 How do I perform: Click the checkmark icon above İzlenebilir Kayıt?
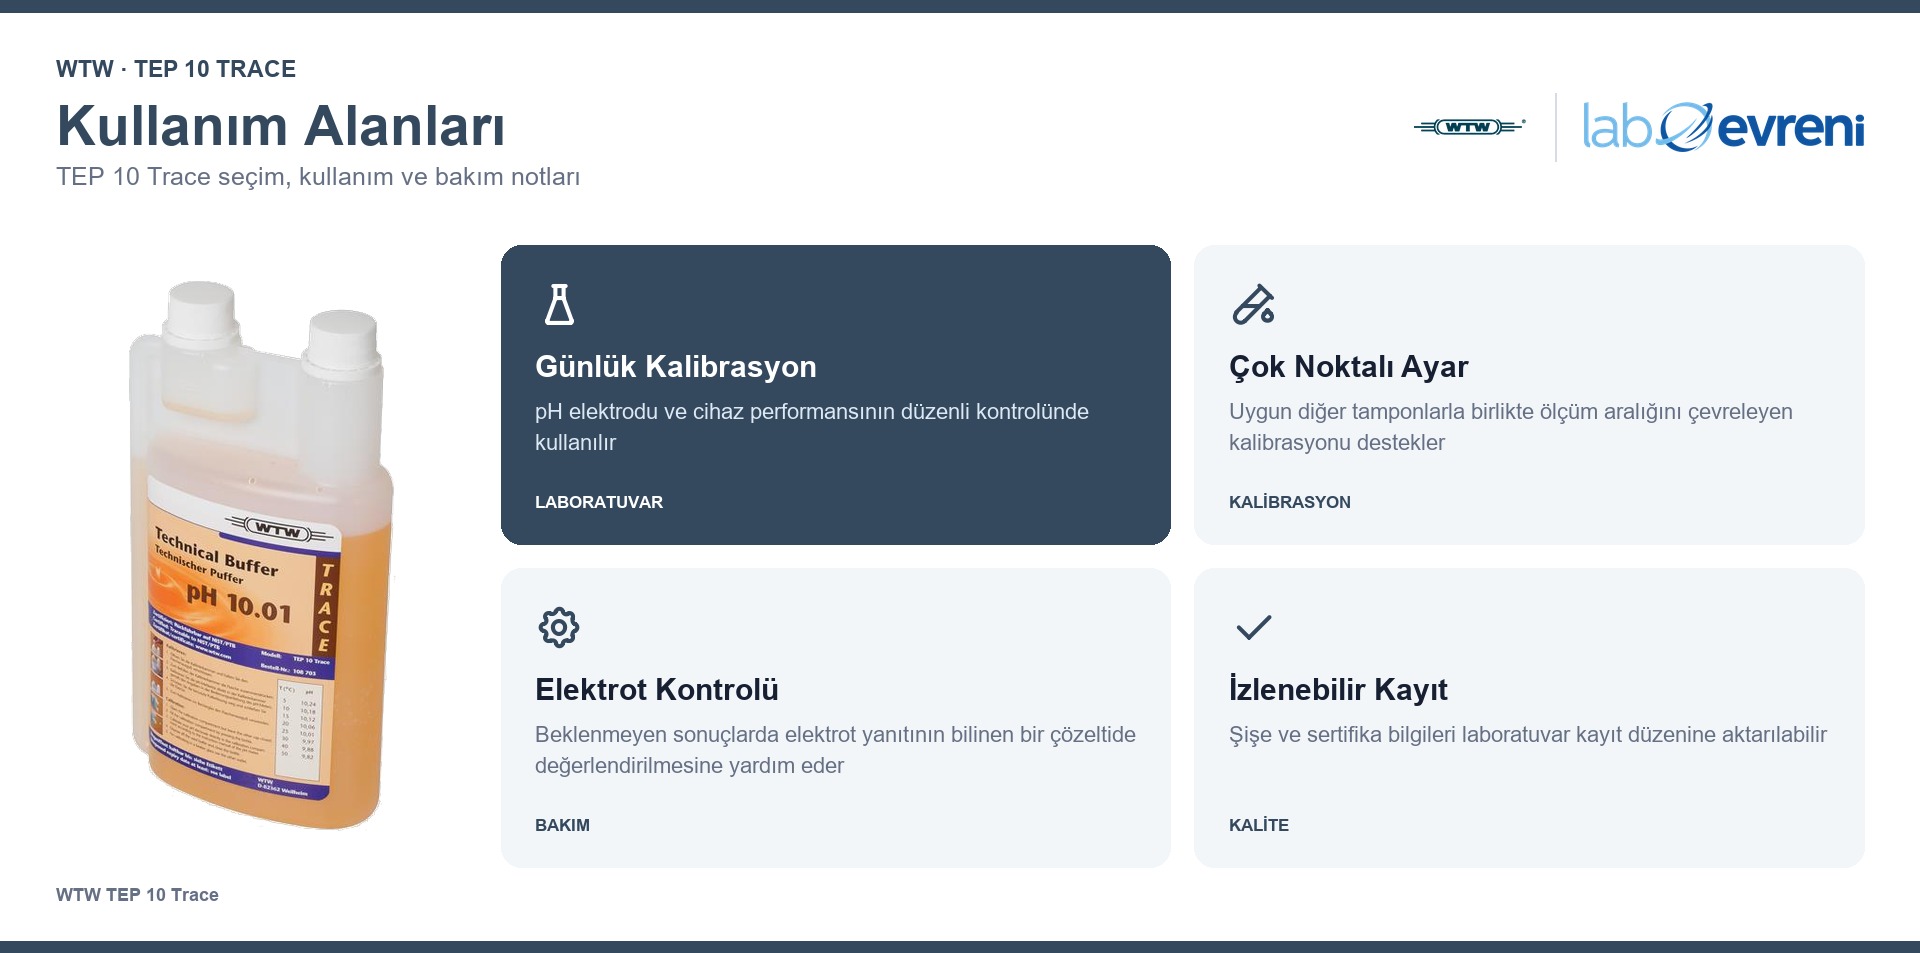(1253, 627)
